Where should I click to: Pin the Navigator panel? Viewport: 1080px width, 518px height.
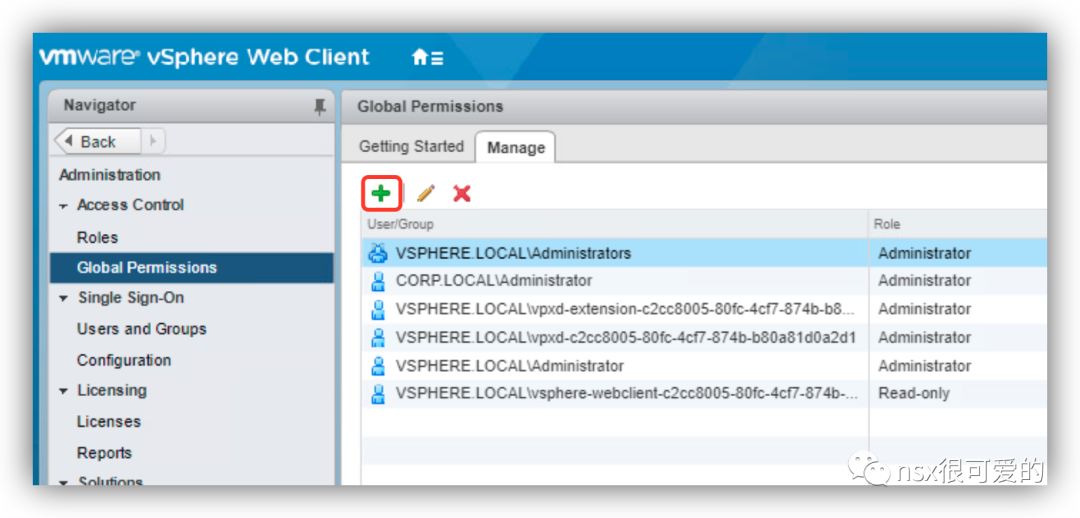click(x=320, y=107)
